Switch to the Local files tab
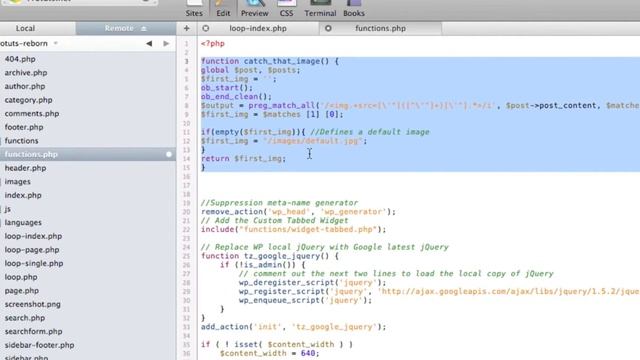The width and height of the screenshot is (640, 360). 25,28
